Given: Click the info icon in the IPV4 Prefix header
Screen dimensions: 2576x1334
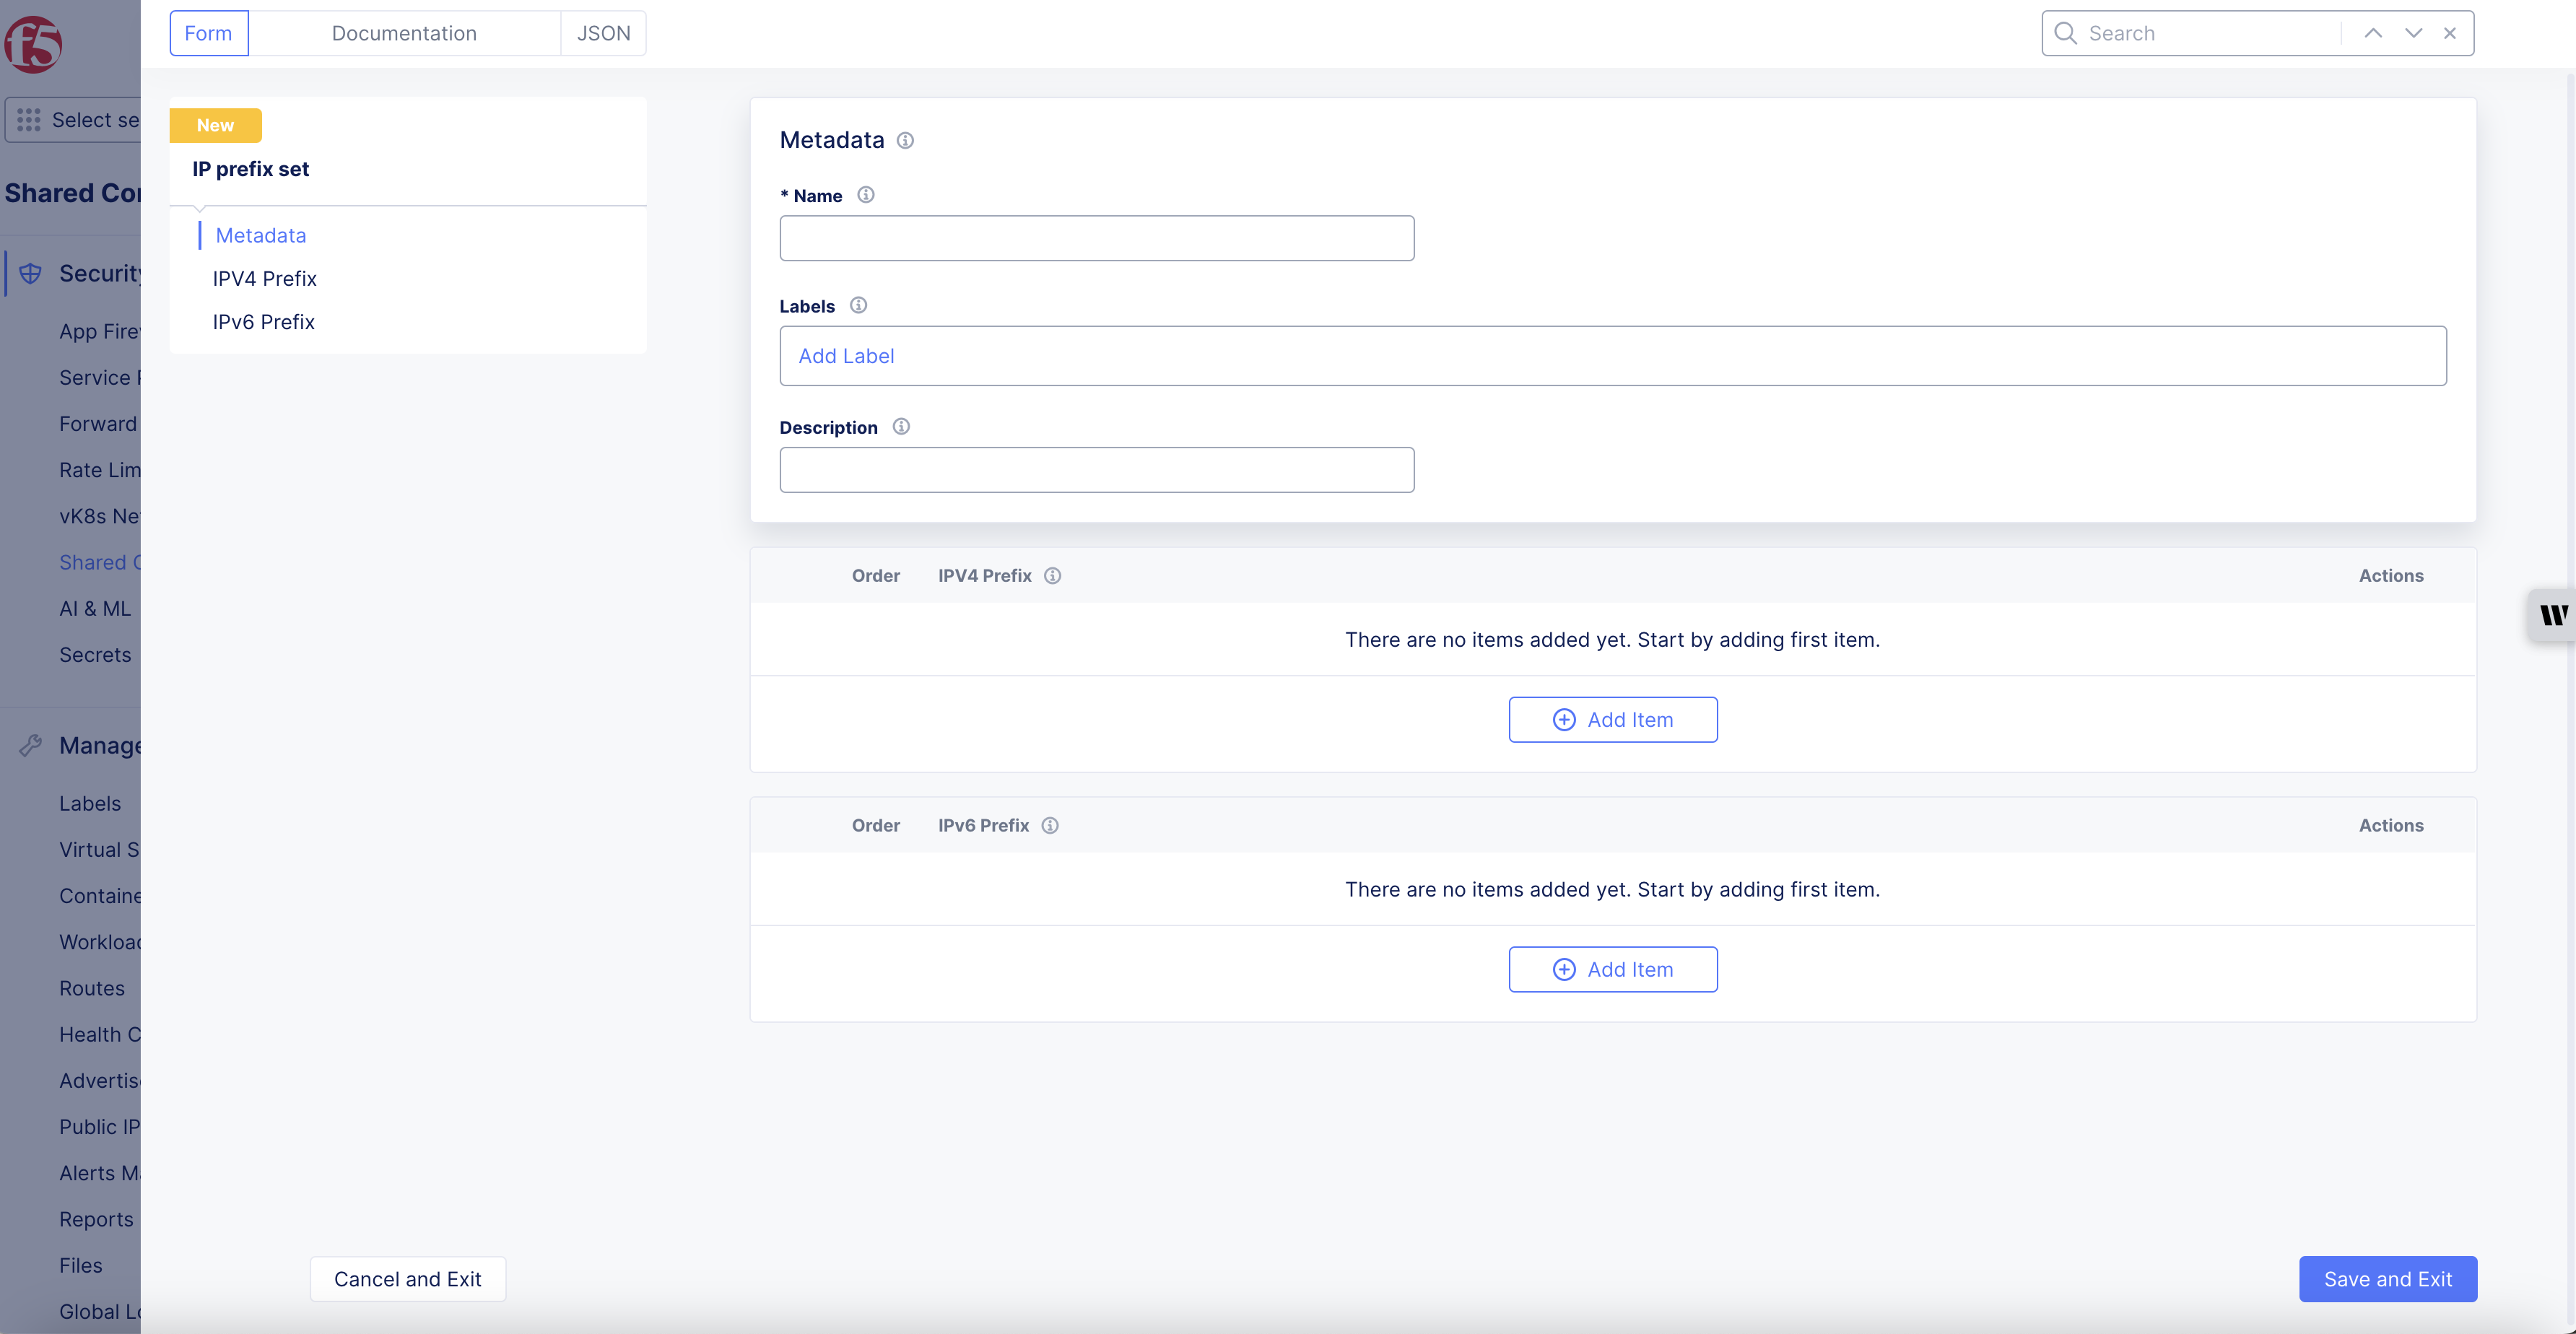Looking at the screenshot, I should point(1052,575).
